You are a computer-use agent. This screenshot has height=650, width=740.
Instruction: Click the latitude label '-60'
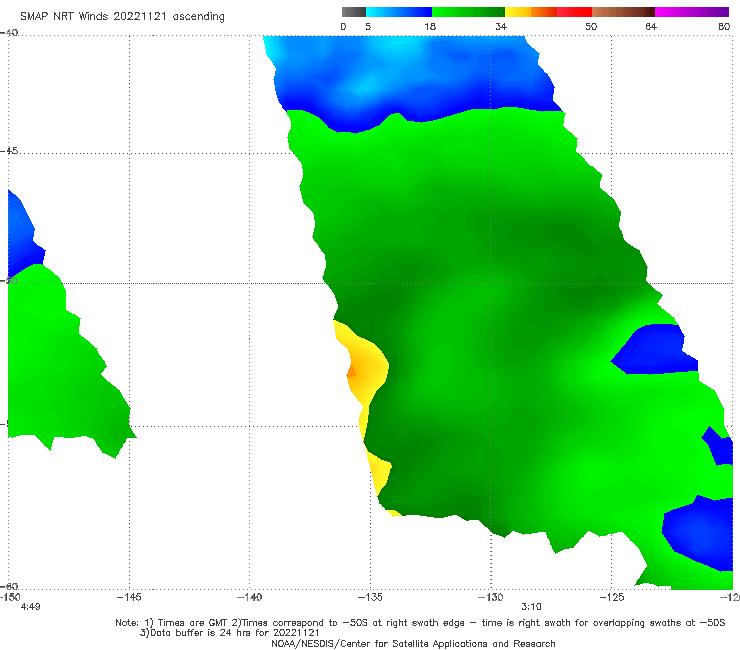click(x=9, y=586)
